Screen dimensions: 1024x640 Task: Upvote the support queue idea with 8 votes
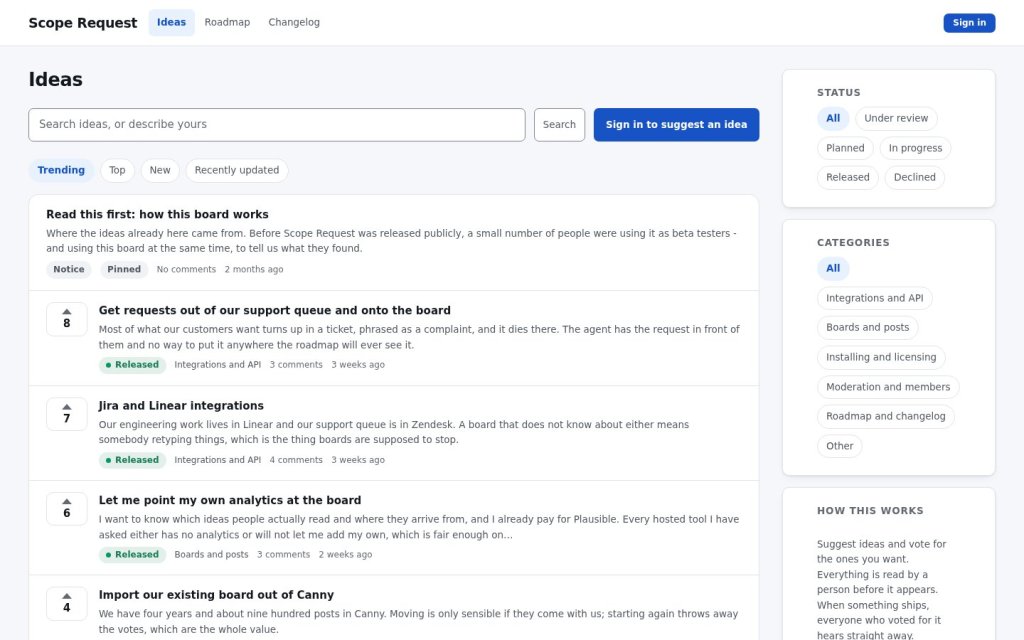[x=67, y=319]
